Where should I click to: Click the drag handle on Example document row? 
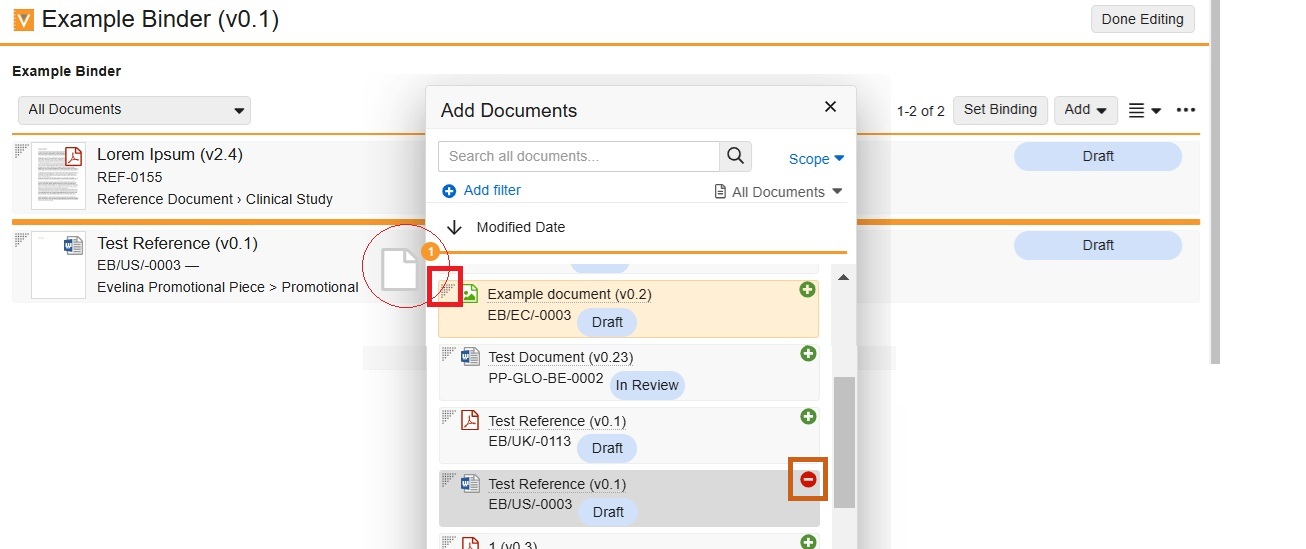tap(446, 288)
